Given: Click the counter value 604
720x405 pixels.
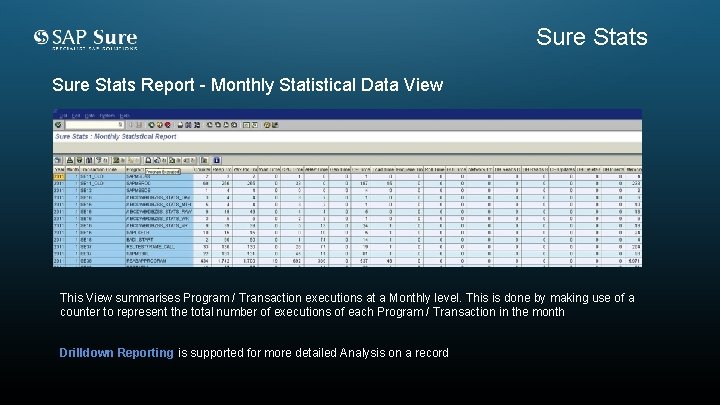Looking at the screenshot, I should pos(204,261).
